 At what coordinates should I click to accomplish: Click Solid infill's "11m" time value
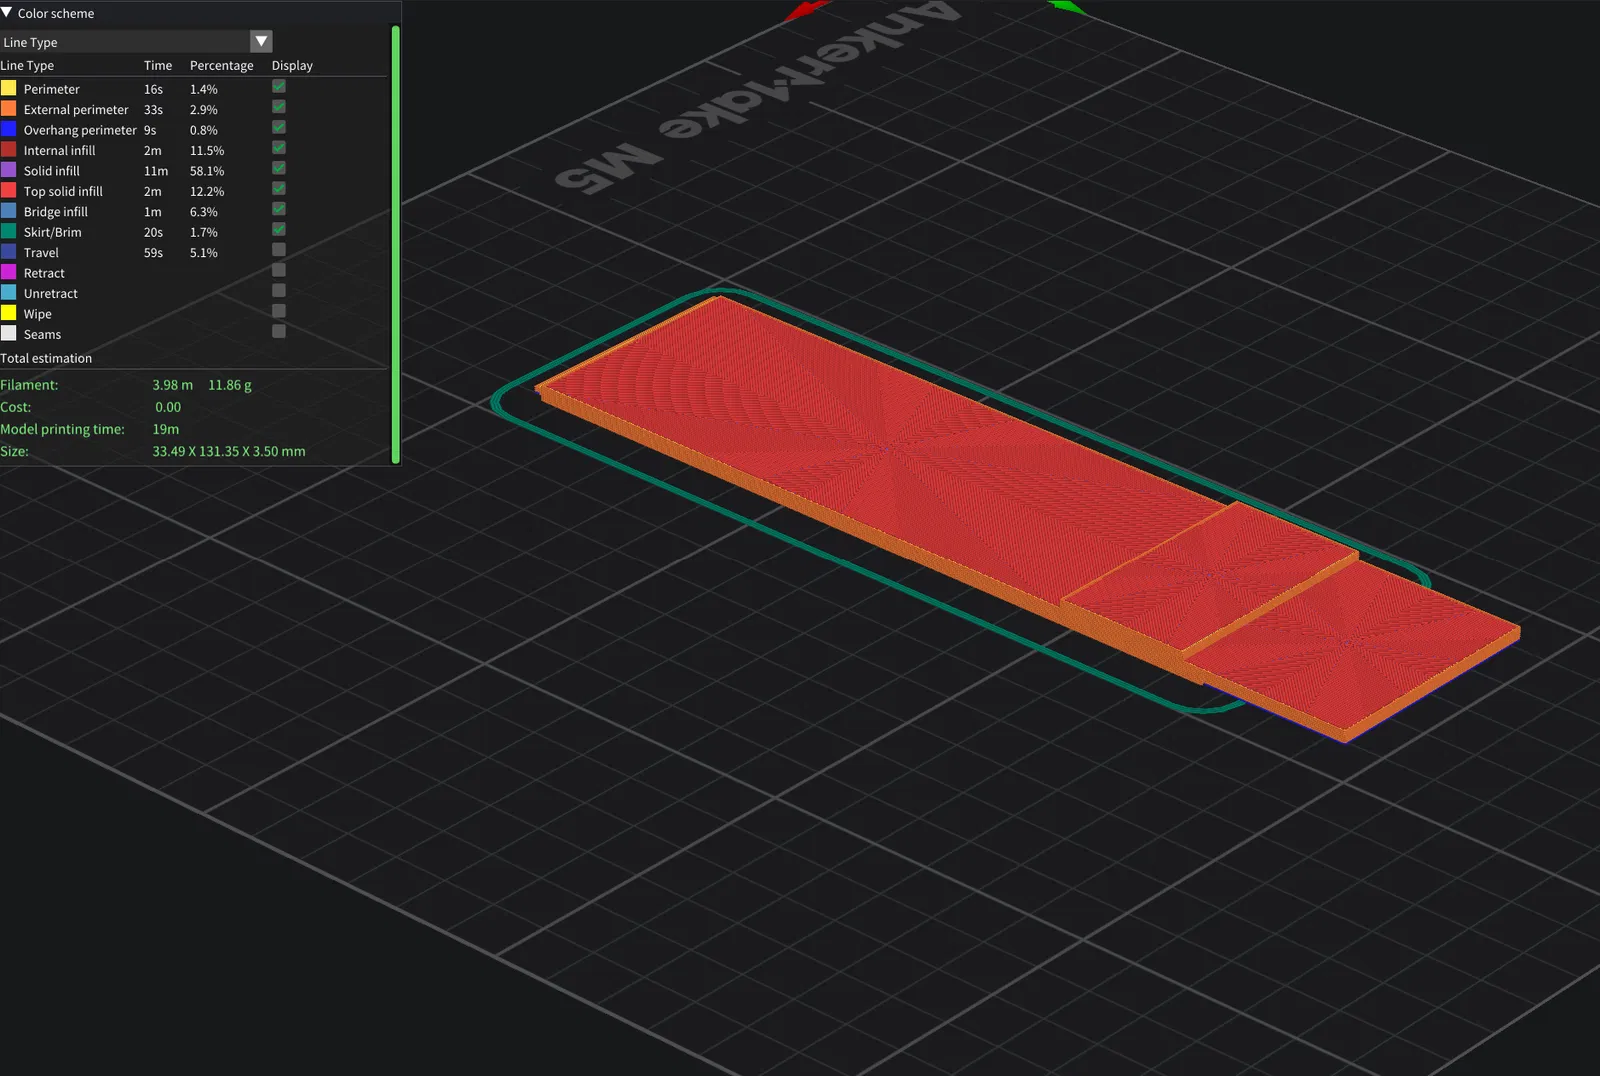click(156, 171)
